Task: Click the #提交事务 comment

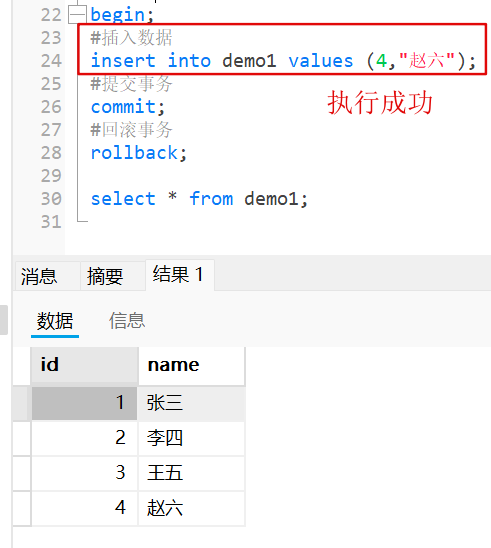Action: click(131, 84)
